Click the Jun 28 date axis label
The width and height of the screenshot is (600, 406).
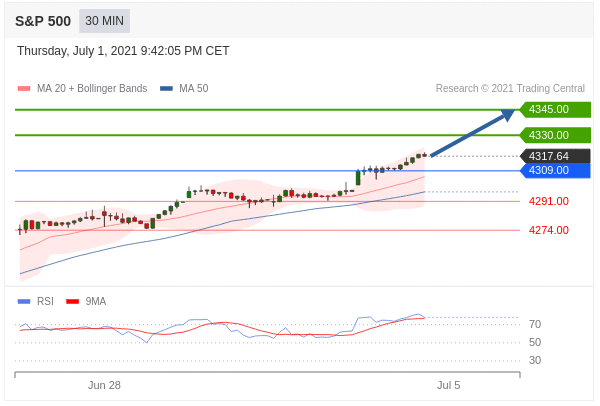tap(104, 385)
